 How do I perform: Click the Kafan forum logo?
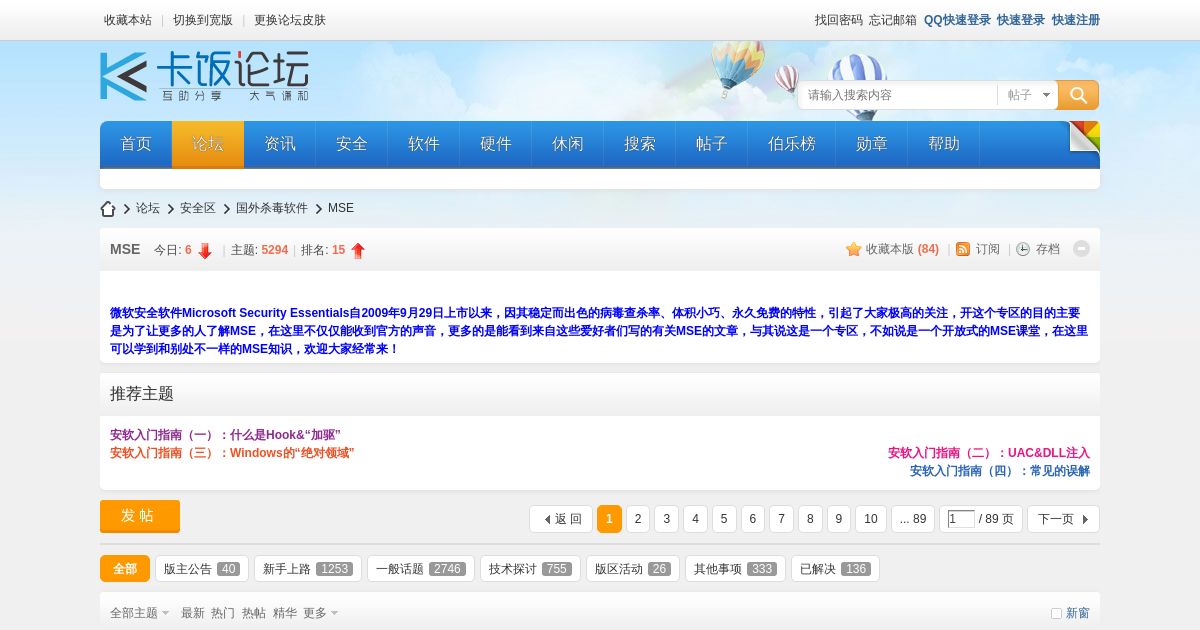point(205,76)
